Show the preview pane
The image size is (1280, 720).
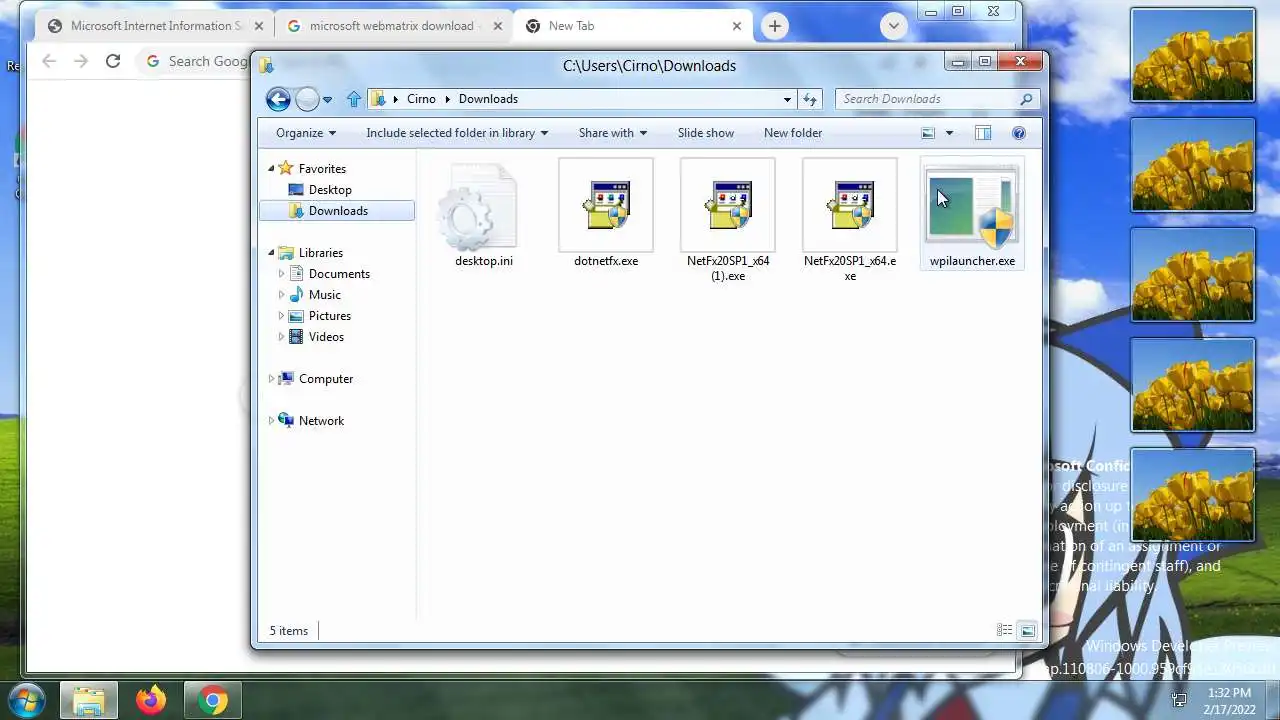tap(983, 133)
